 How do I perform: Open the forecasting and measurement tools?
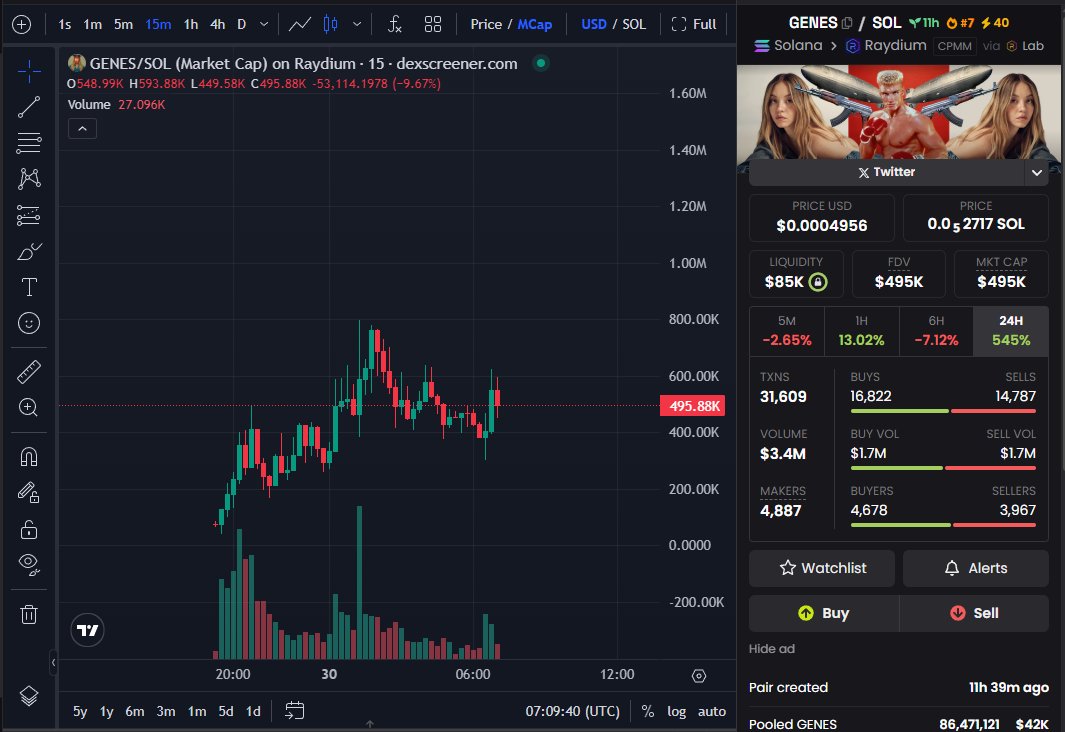click(29, 215)
